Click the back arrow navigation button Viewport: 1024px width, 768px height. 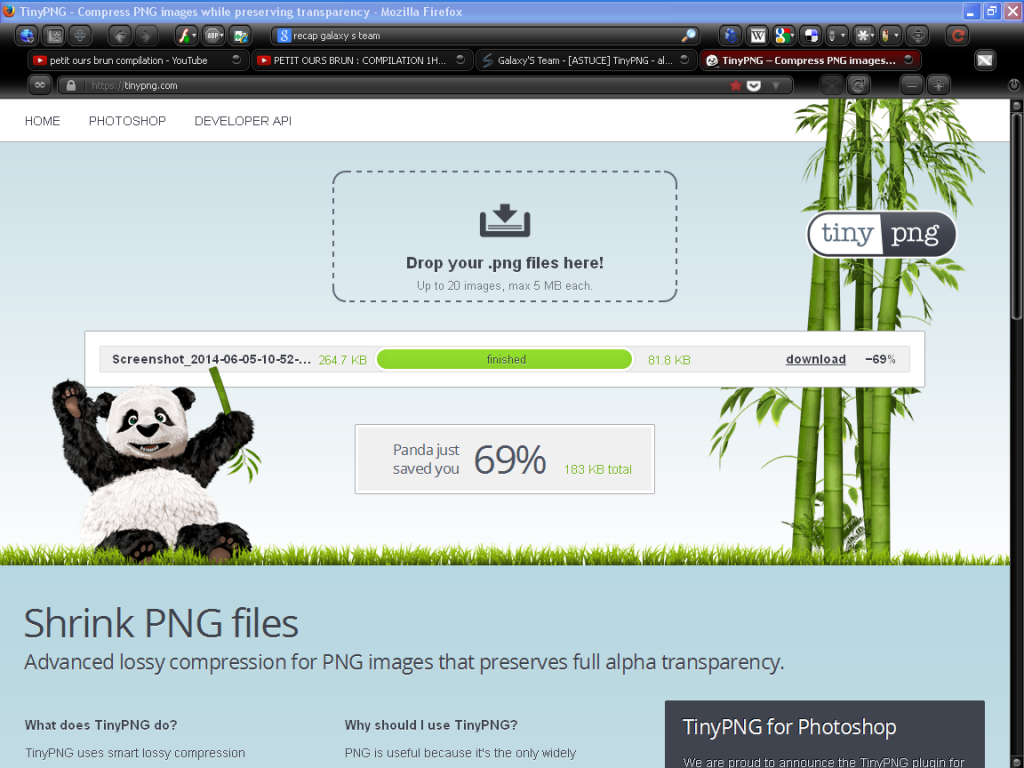coord(120,36)
